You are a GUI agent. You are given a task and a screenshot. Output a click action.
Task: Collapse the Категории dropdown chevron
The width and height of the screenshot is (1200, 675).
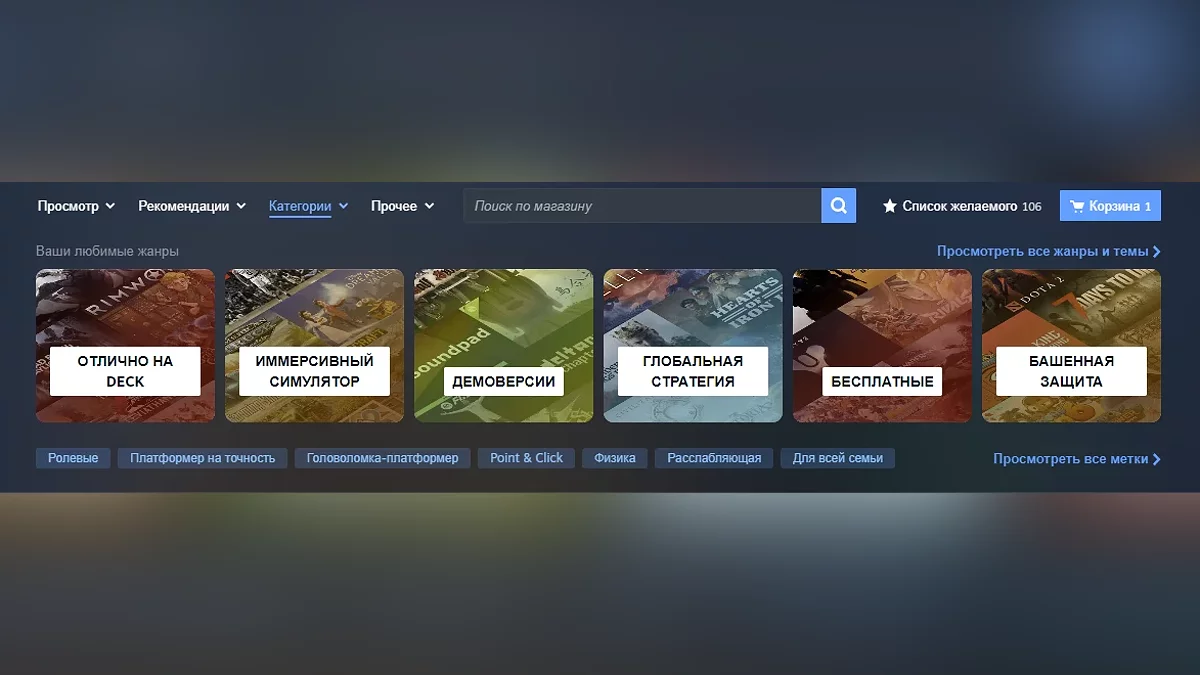click(343, 206)
